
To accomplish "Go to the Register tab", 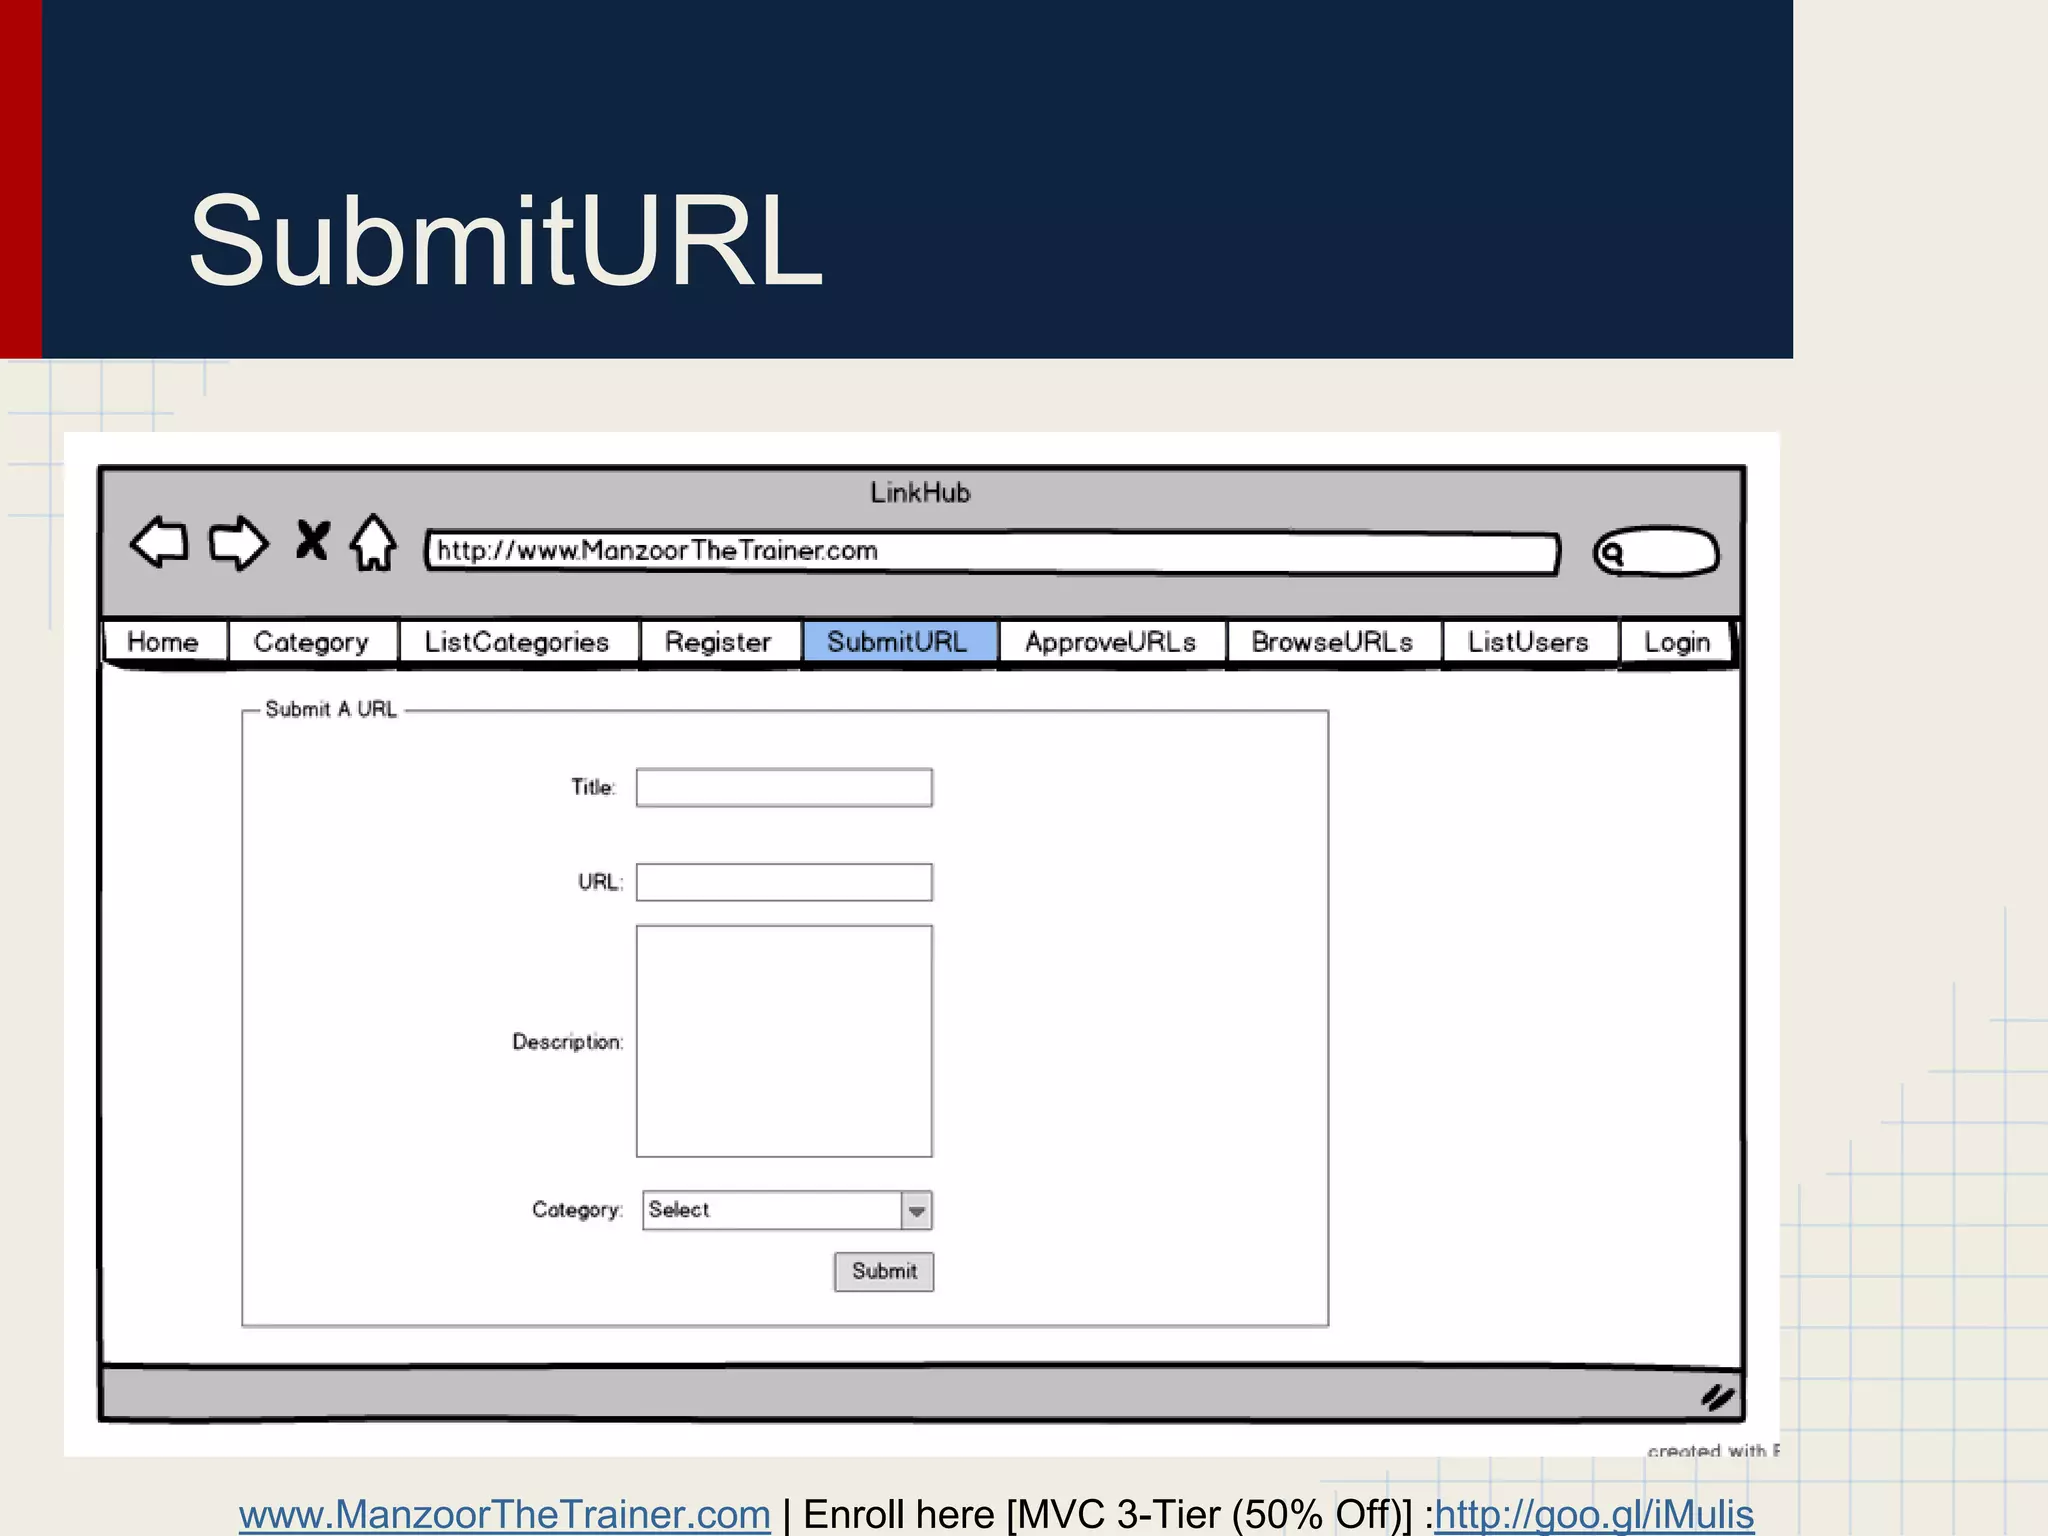I will (x=719, y=642).
